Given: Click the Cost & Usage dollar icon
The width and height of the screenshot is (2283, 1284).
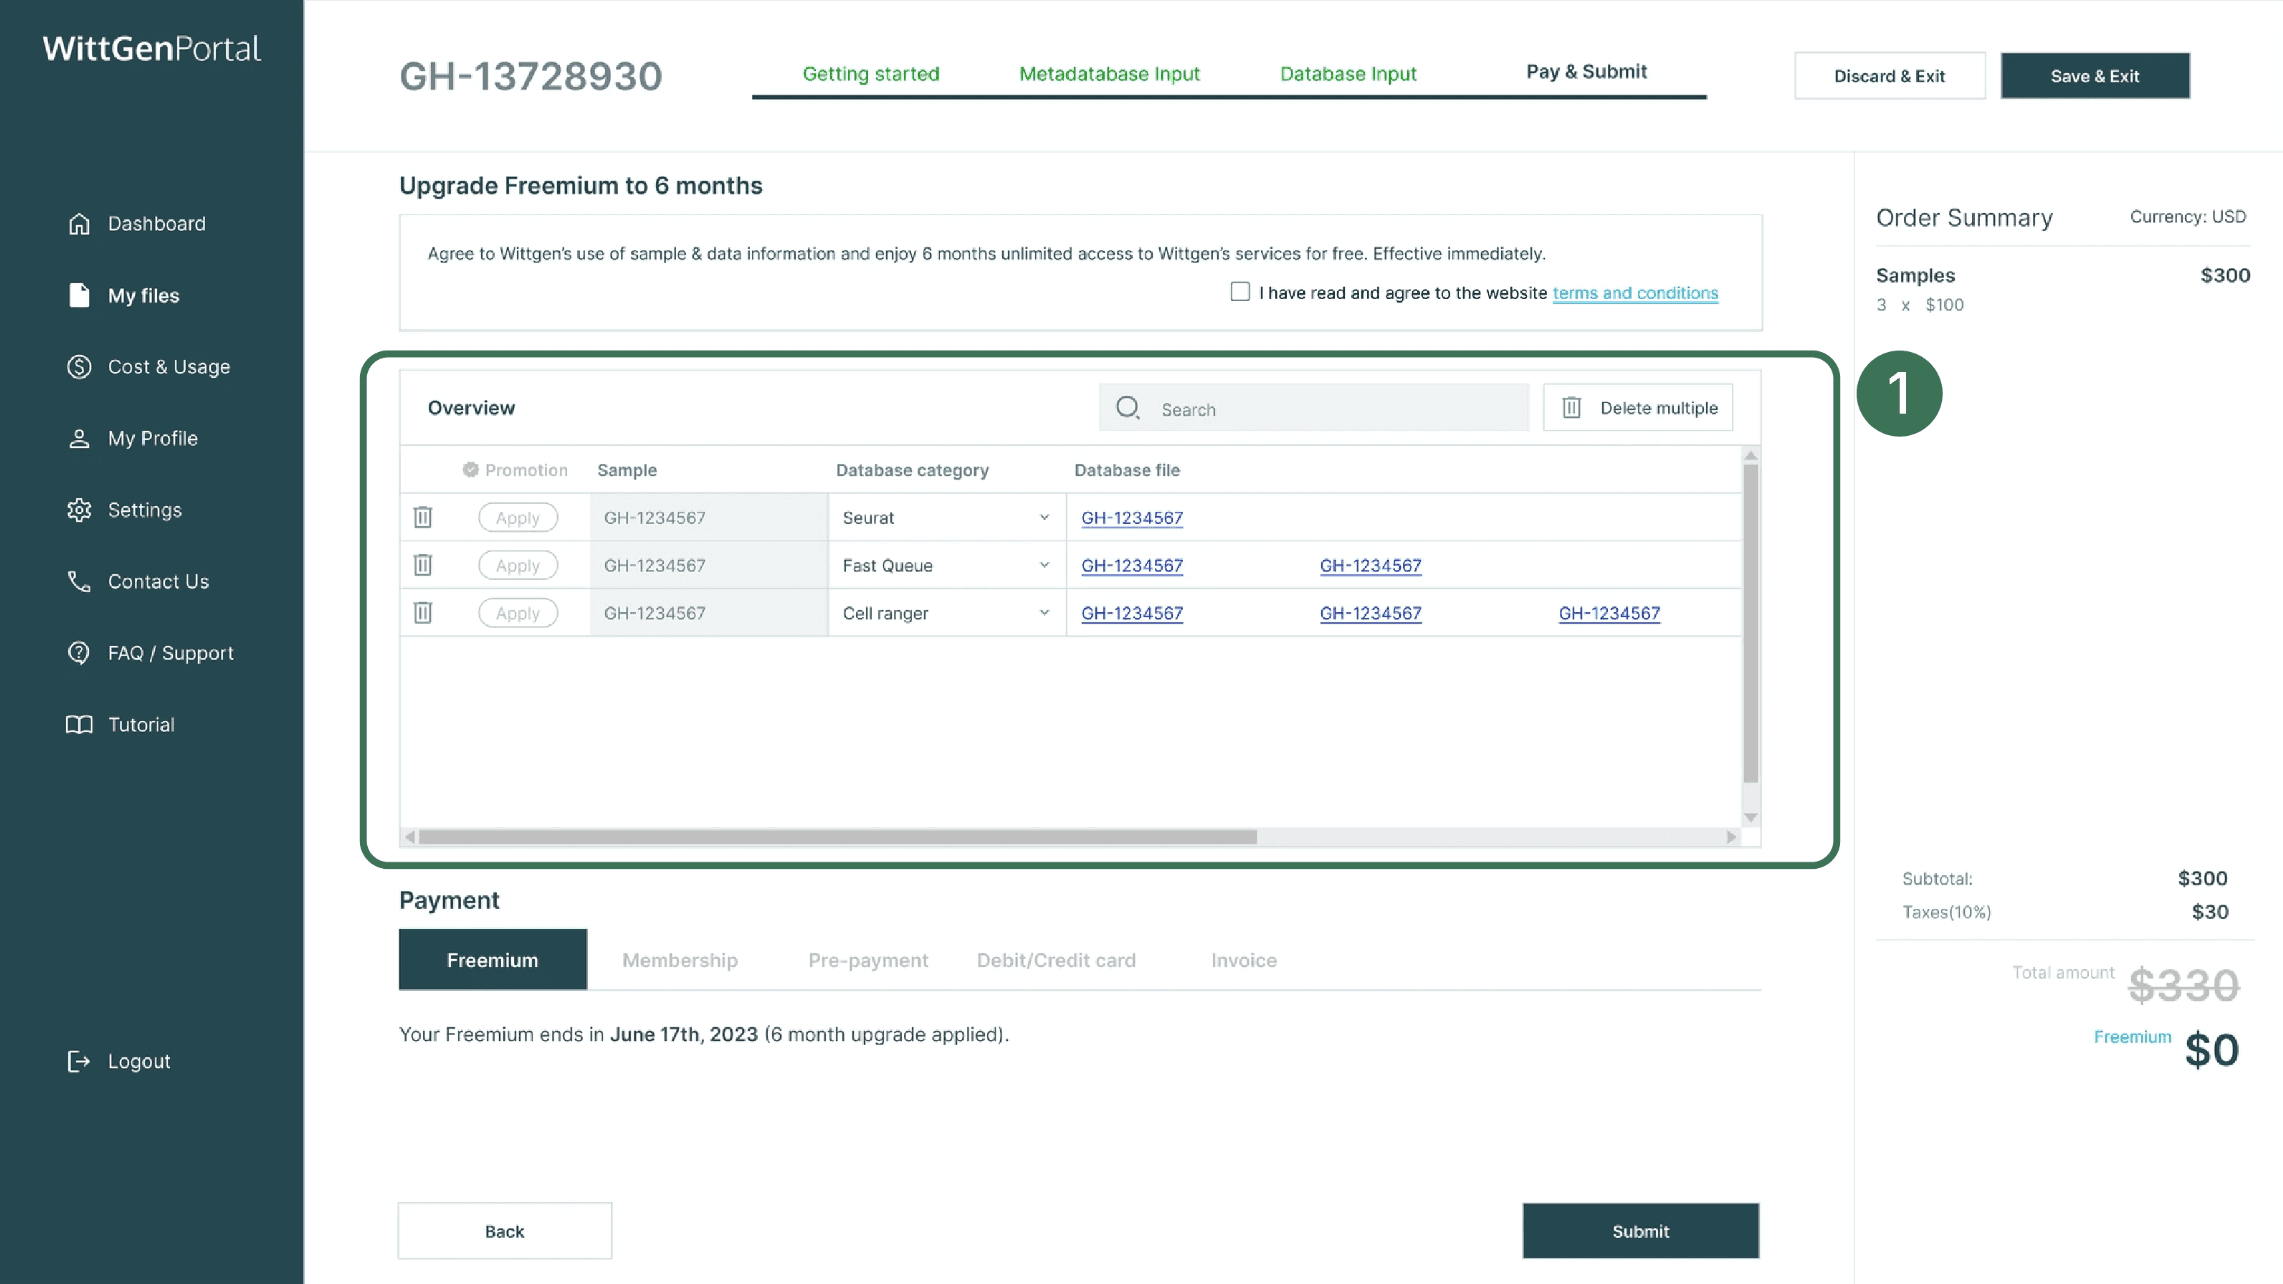Looking at the screenshot, I should 79,367.
